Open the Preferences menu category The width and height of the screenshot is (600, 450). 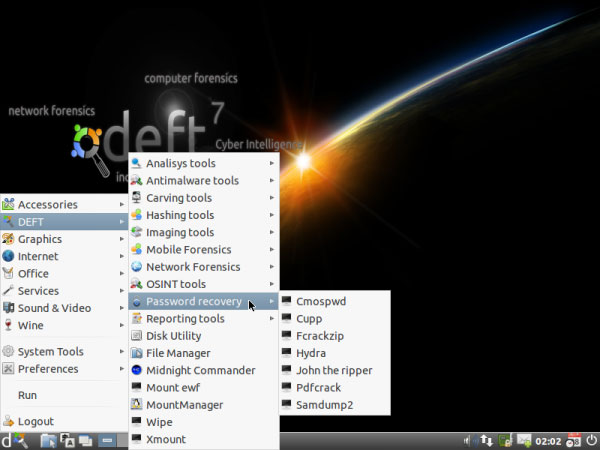(x=64, y=368)
